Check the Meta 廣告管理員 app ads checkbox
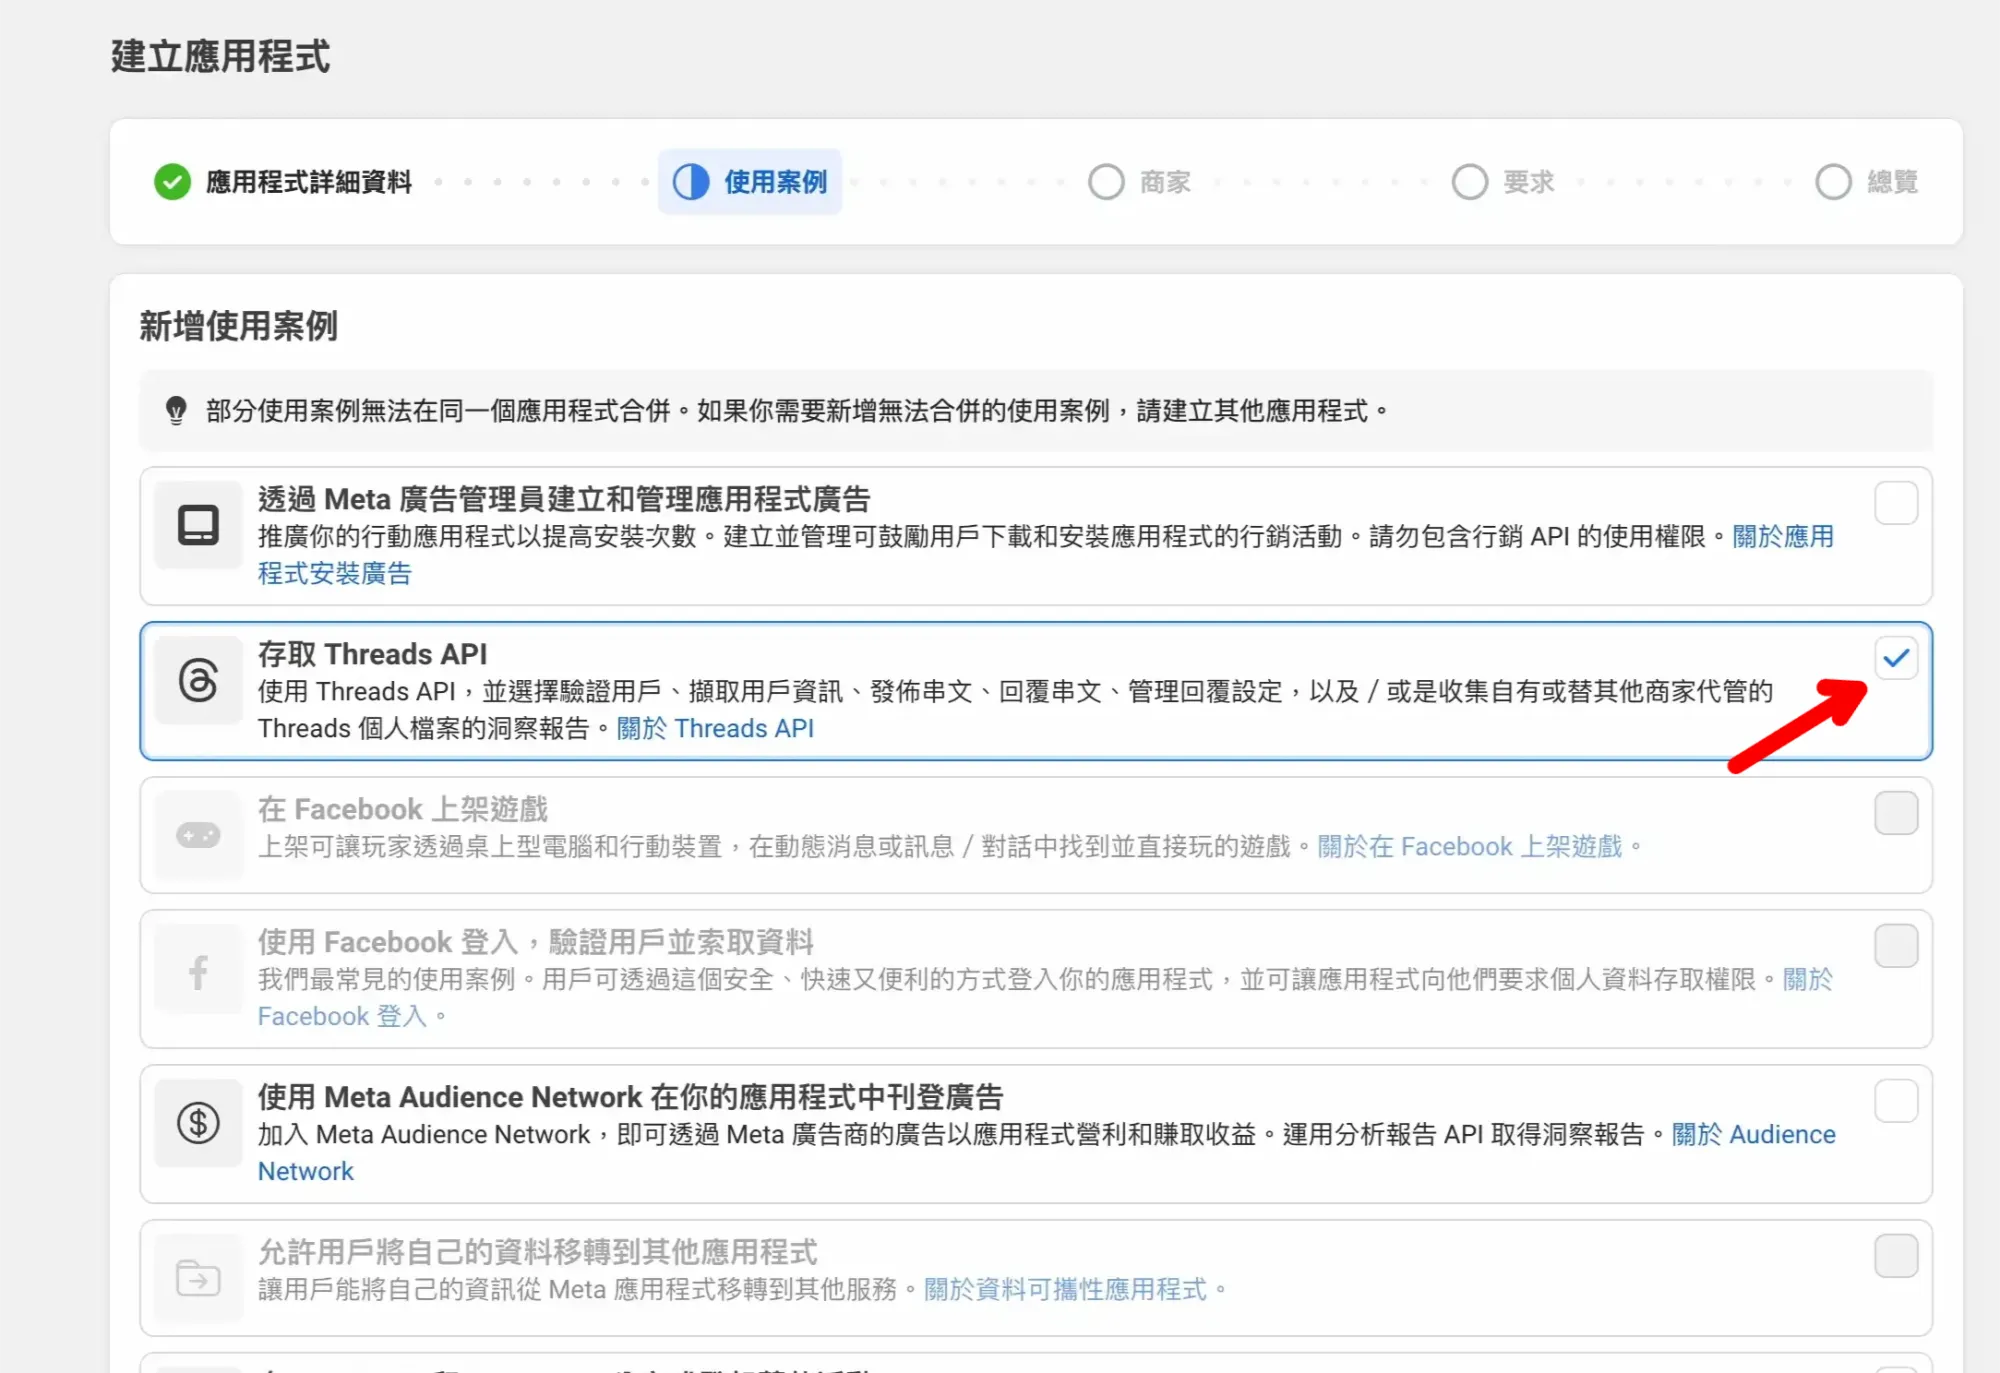The height and width of the screenshot is (1373, 2000). (1896, 503)
